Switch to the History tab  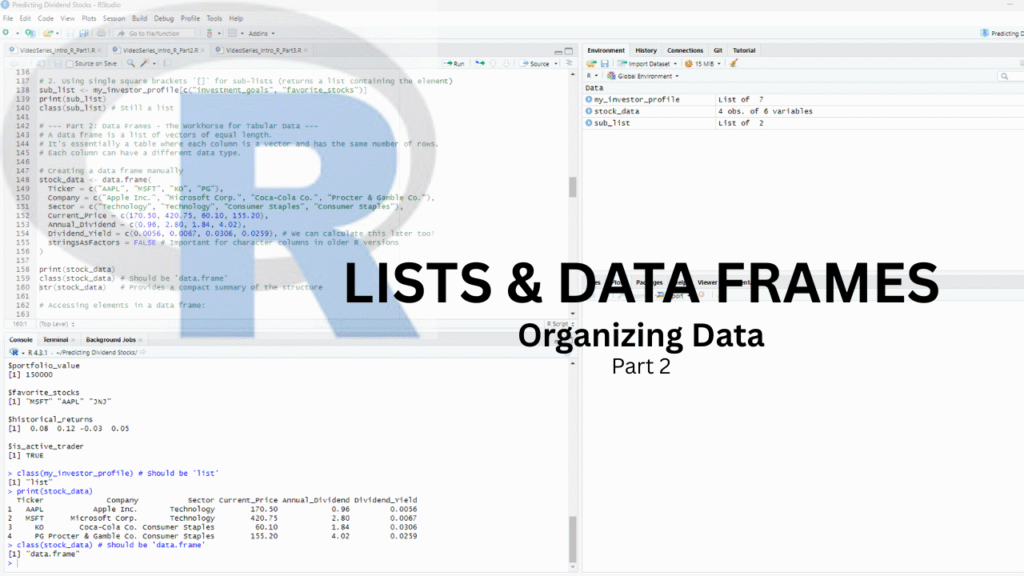point(646,50)
